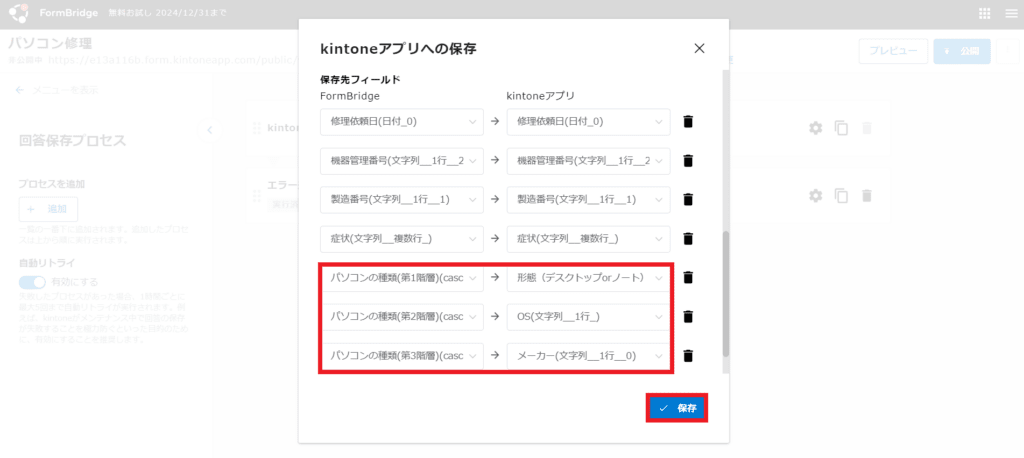Expand kintone 形態（デスクトップorノート） dropdown
The width and height of the screenshot is (1024, 458).
point(587,277)
